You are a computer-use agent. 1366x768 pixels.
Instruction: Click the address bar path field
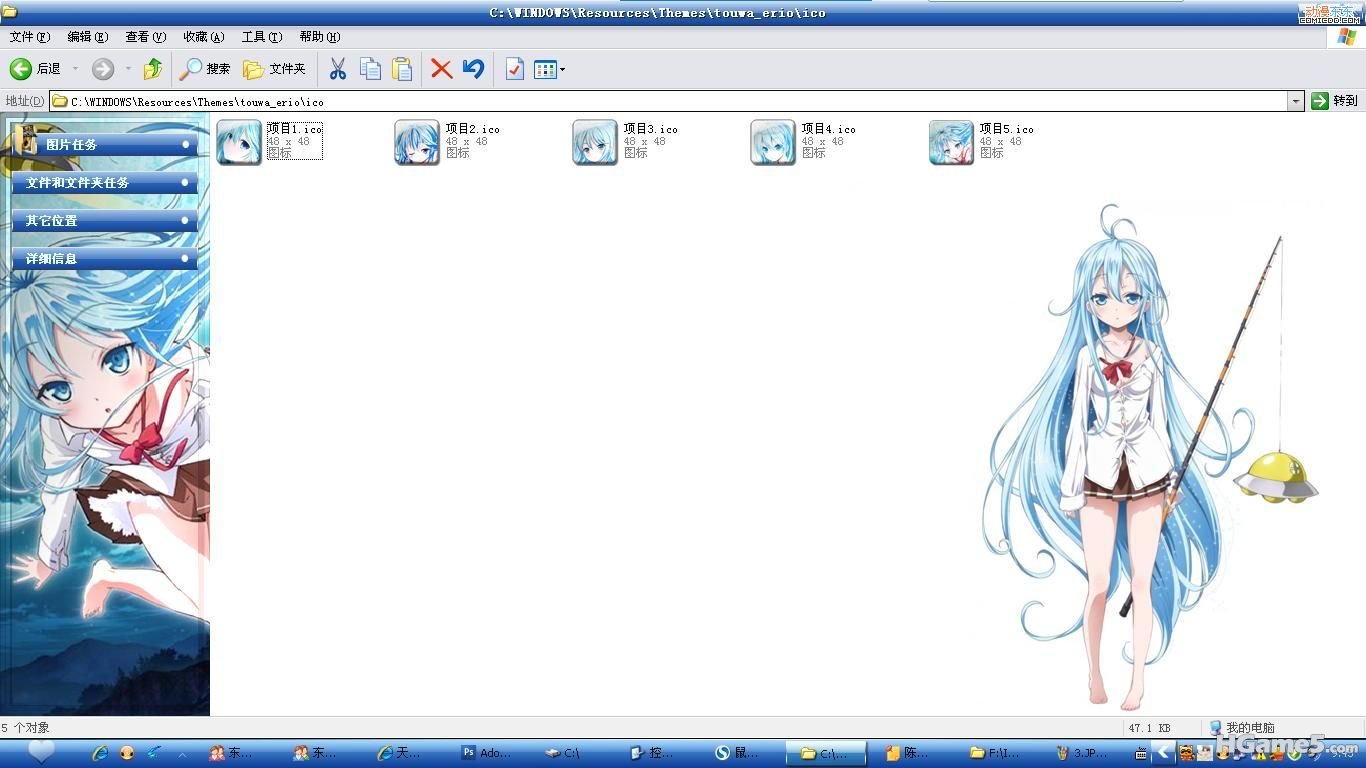[x=668, y=101]
